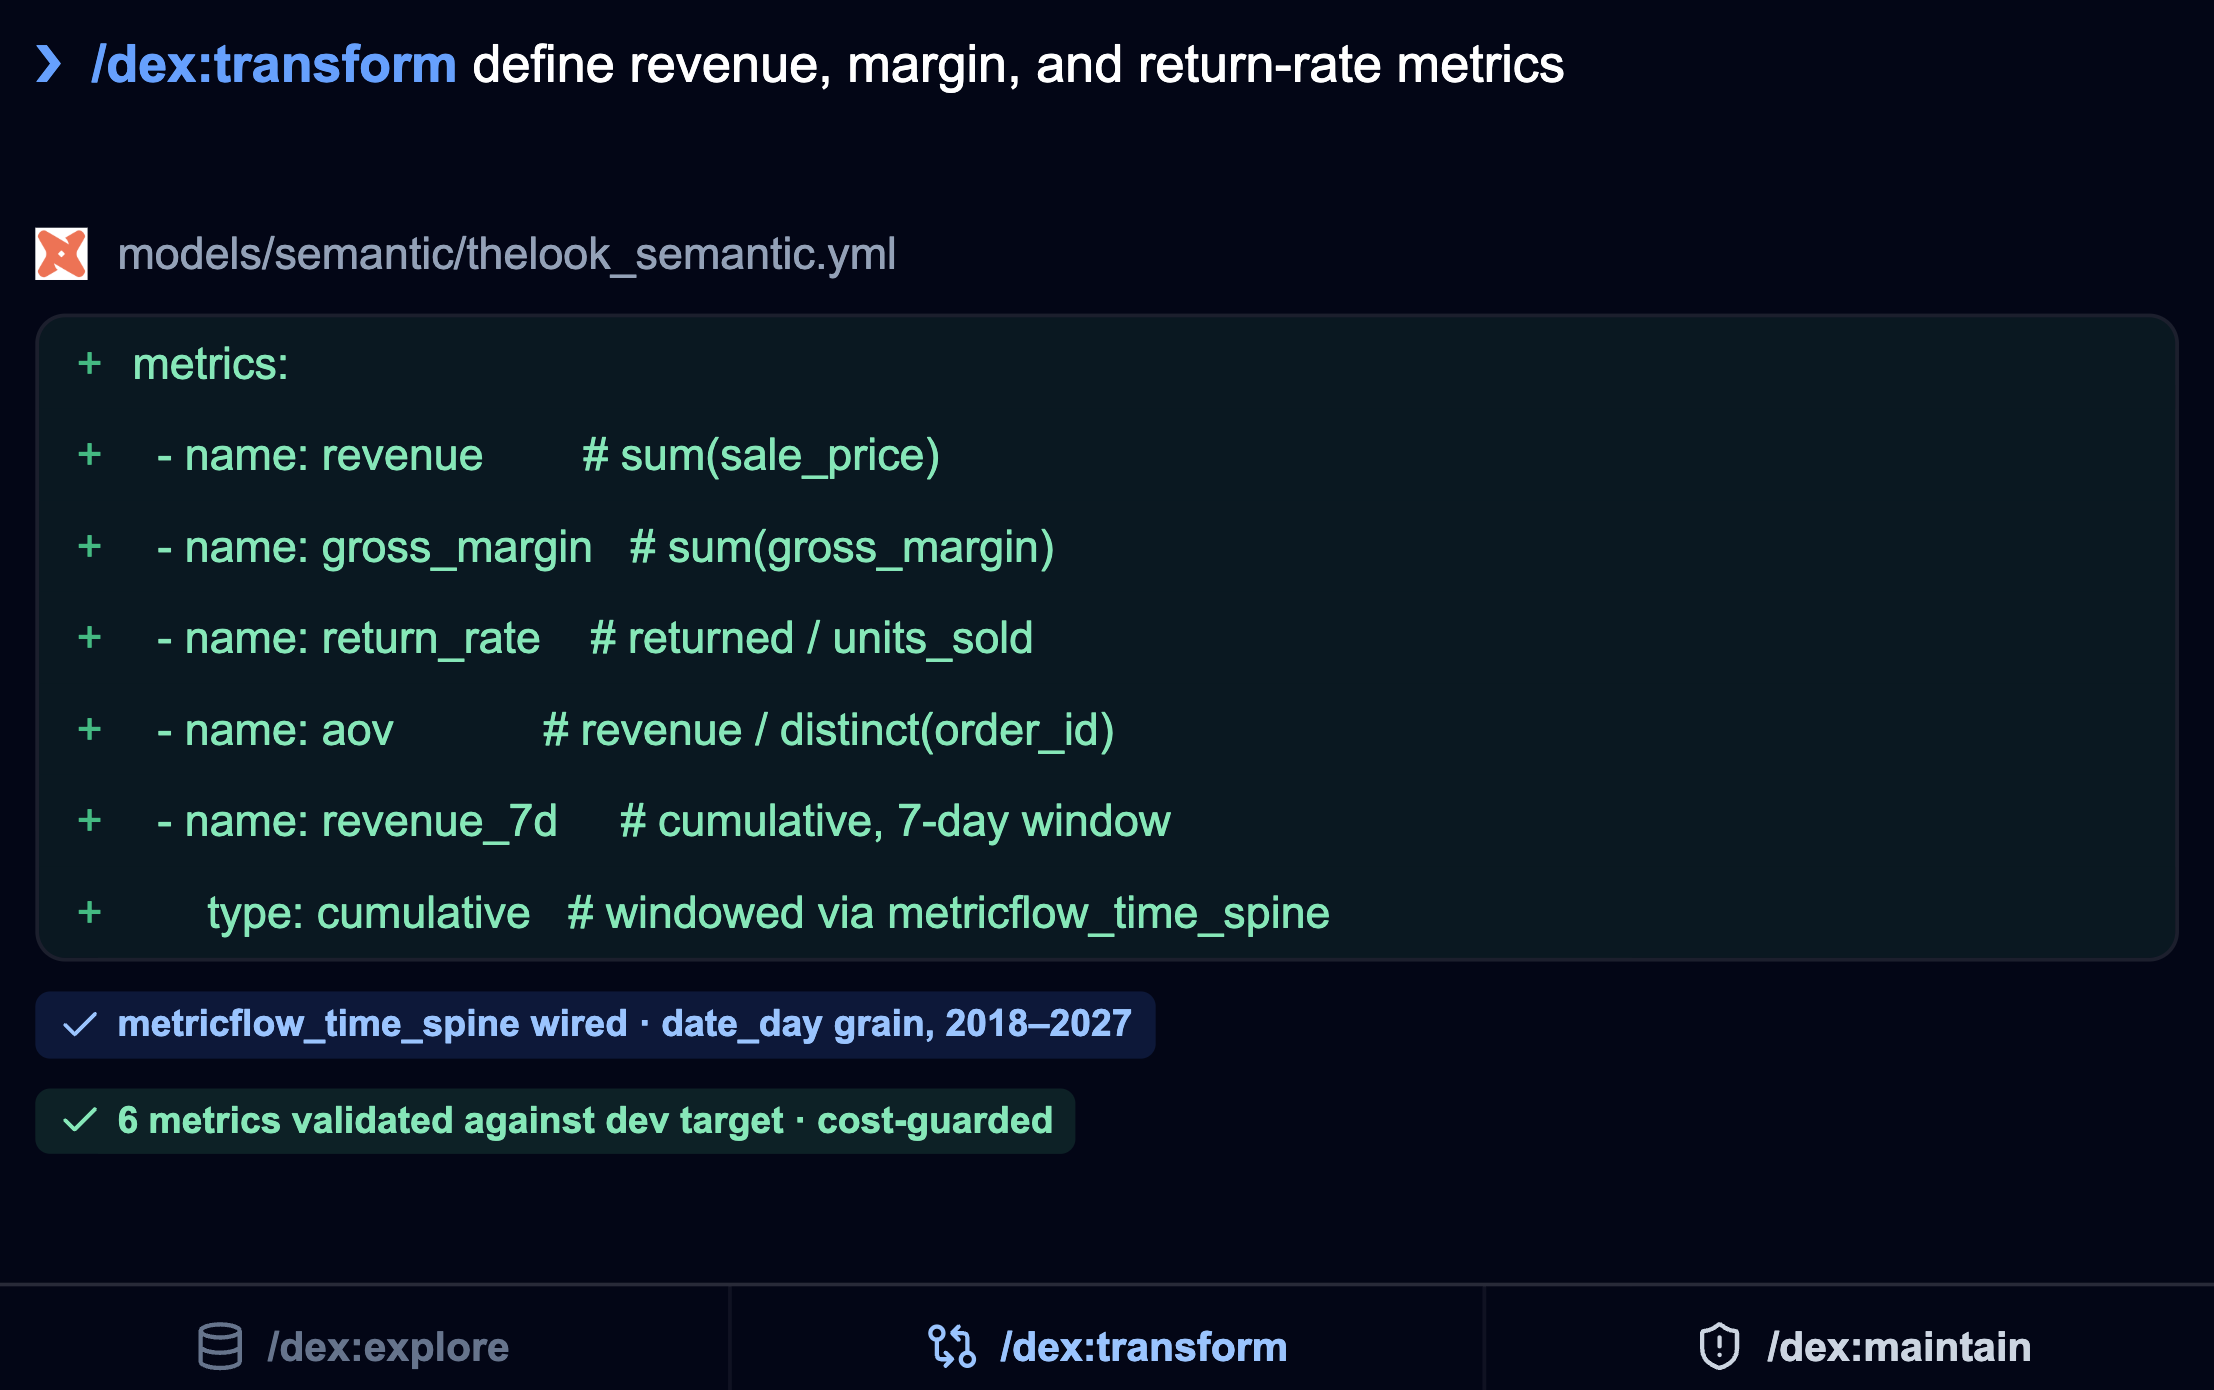Click the checkmark icon on the time_spine badge
This screenshot has width=2214, height=1390.
tap(80, 1024)
